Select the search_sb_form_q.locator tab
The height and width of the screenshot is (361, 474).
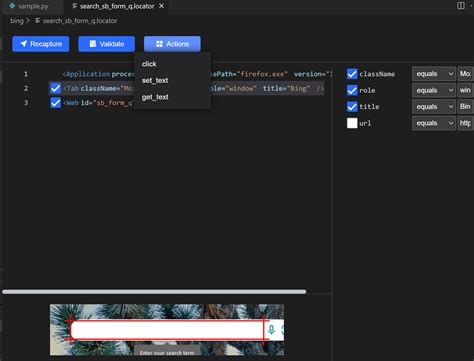pos(117,6)
